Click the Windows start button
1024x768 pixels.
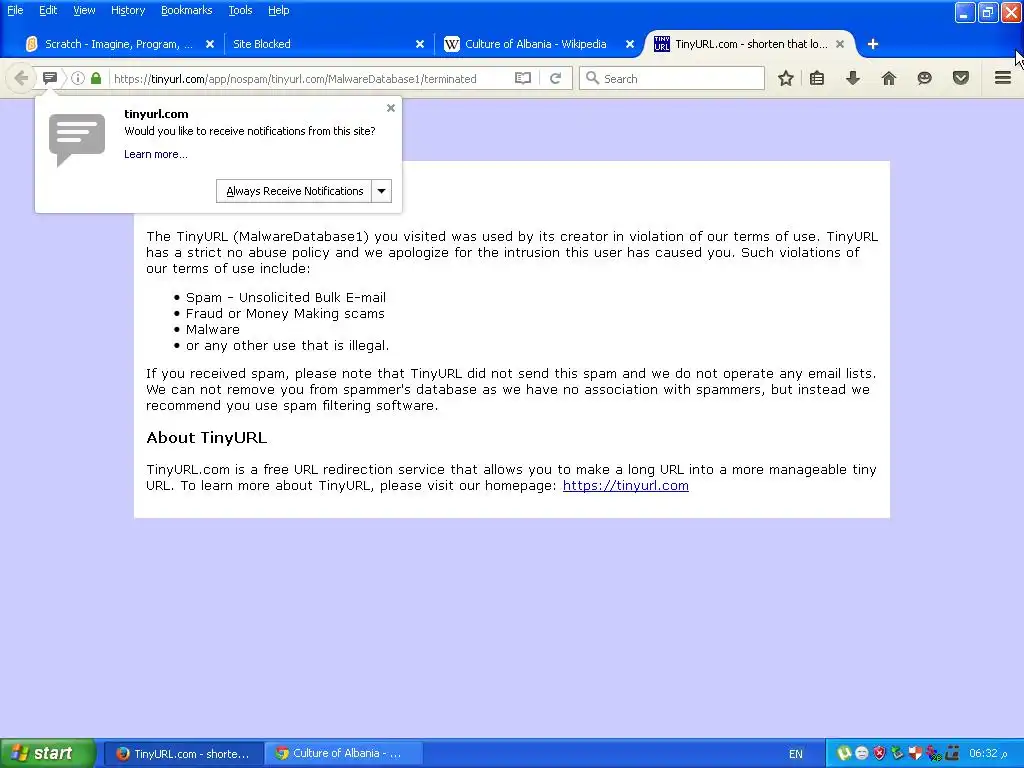tap(48, 754)
